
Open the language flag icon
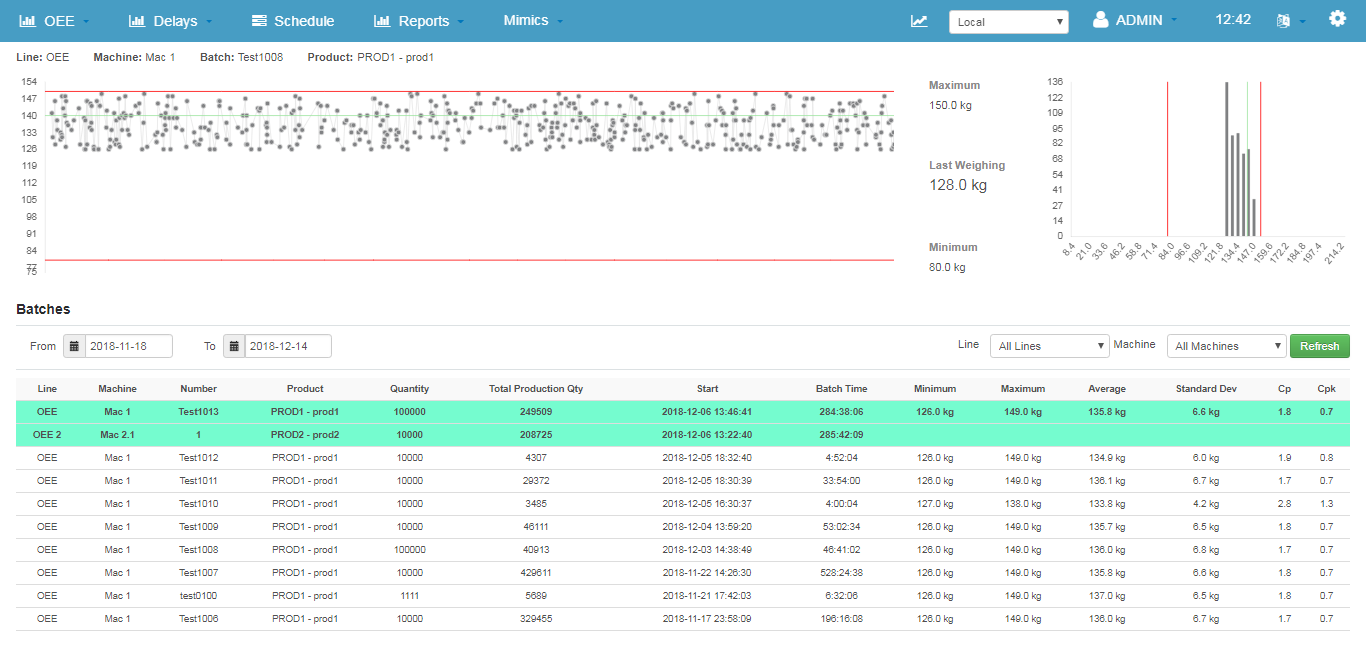pyautogui.click(x=1283, y=20)
